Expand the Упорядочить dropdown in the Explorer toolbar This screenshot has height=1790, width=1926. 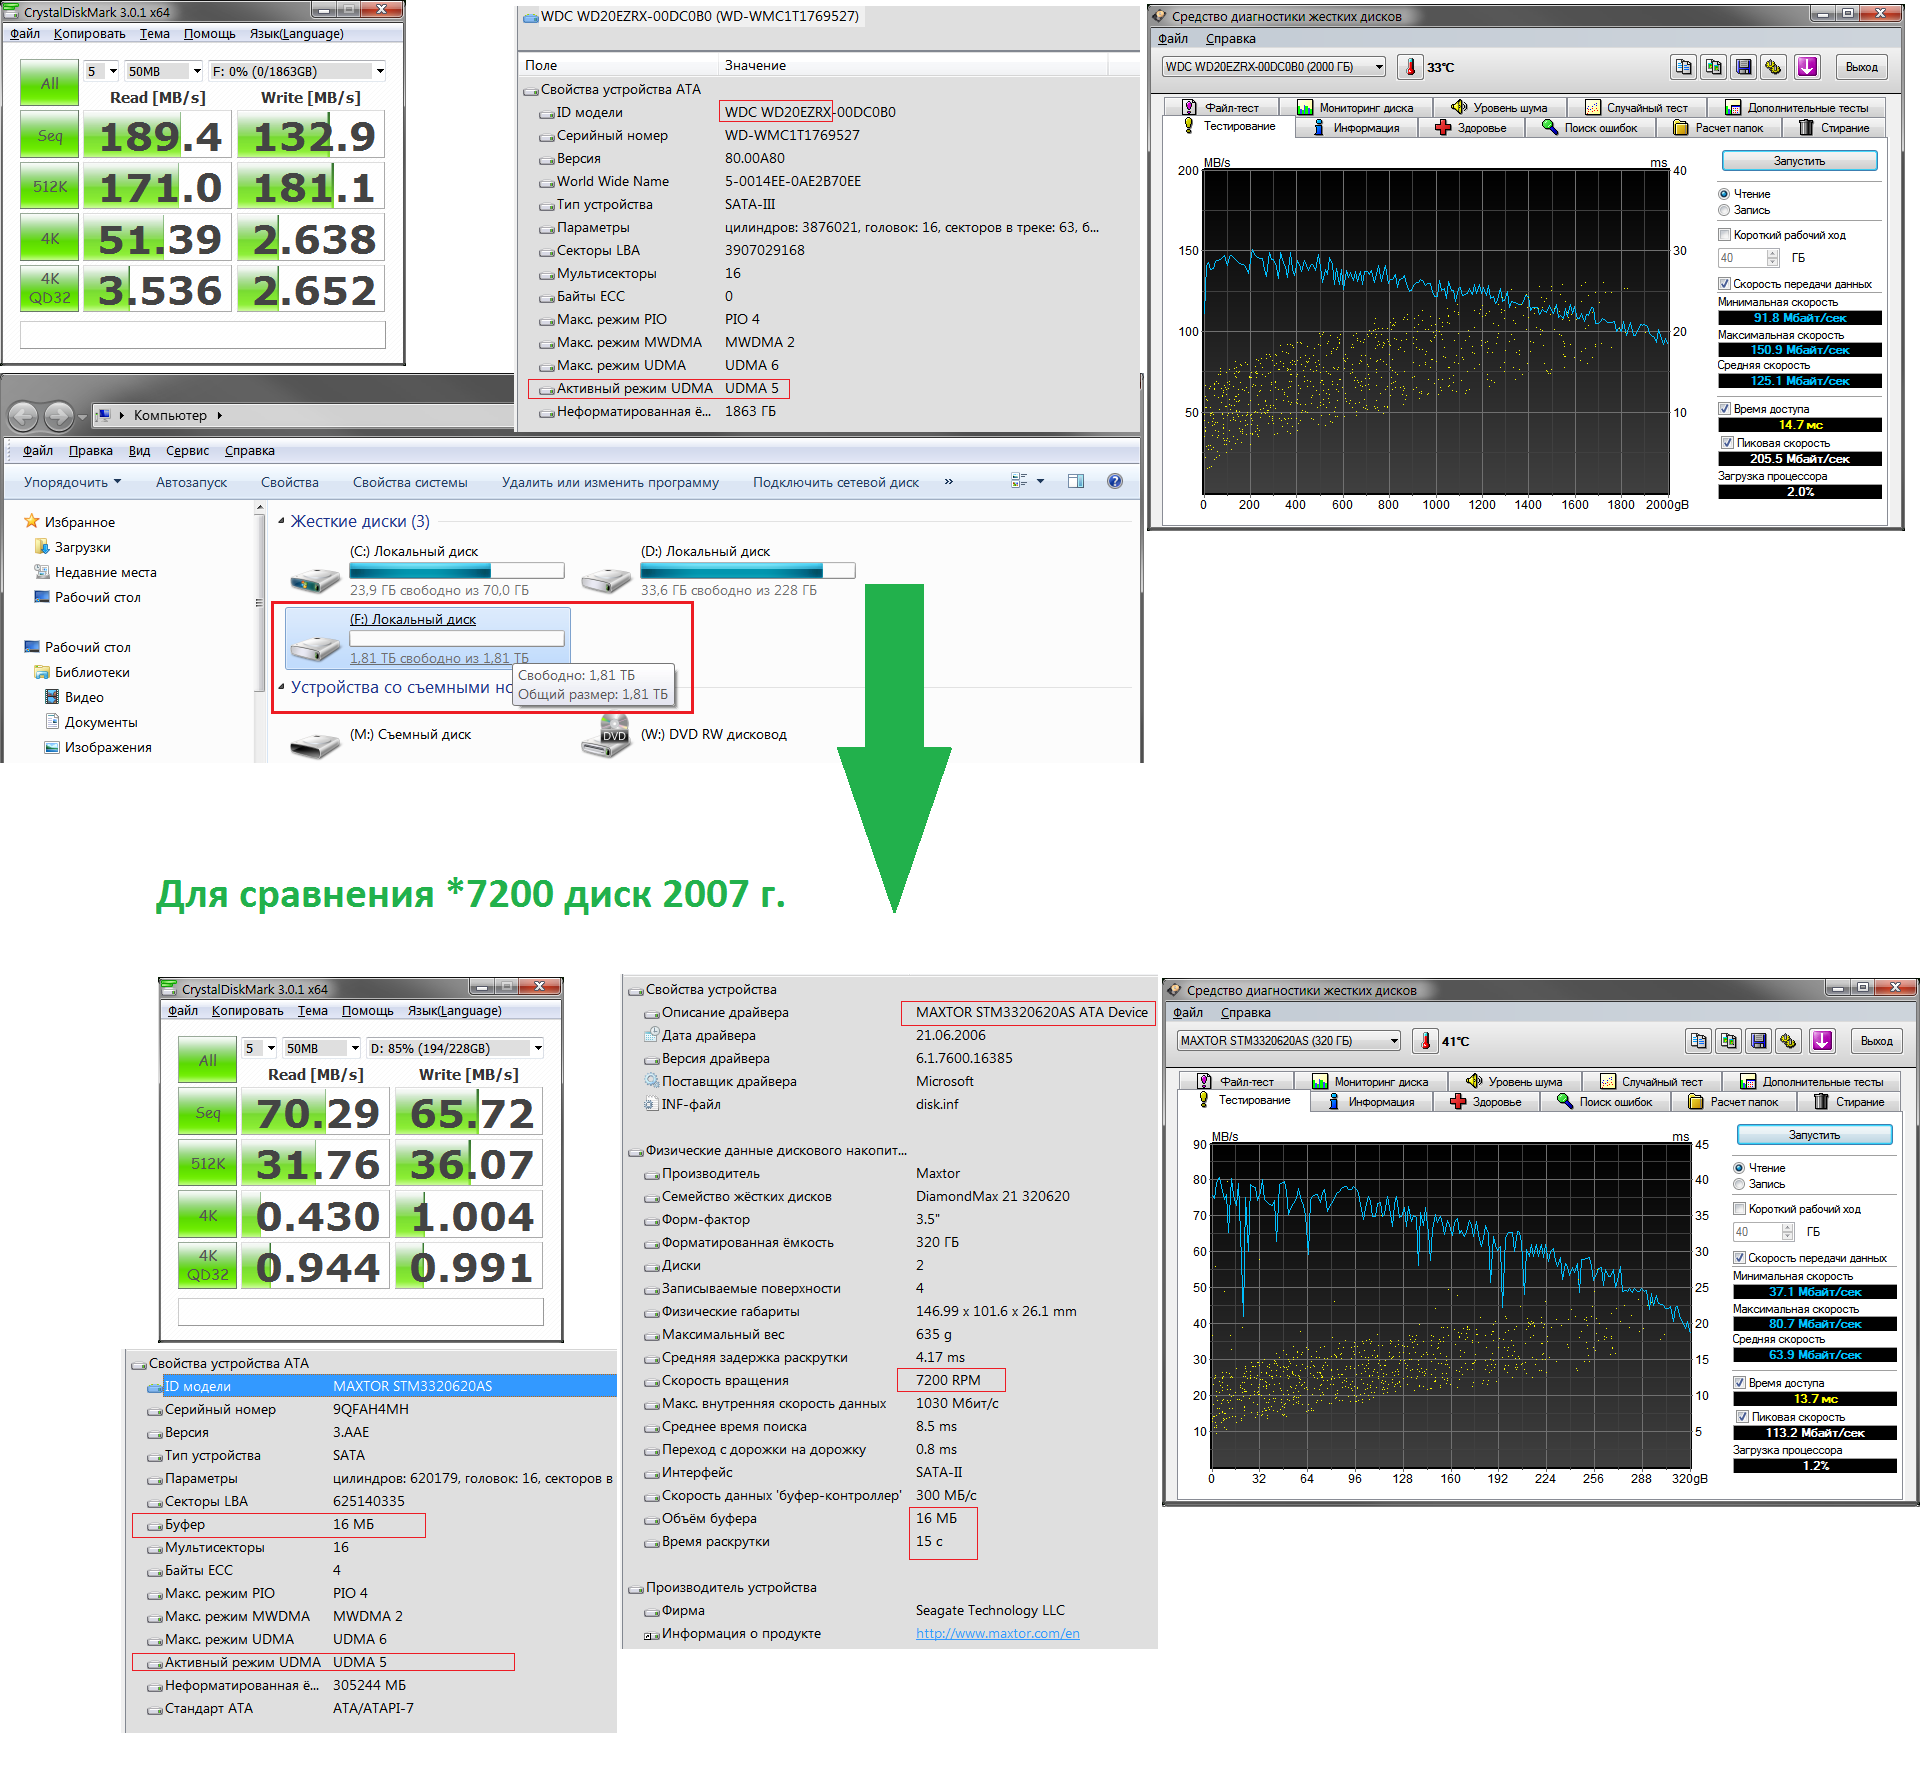coord(72,482)
